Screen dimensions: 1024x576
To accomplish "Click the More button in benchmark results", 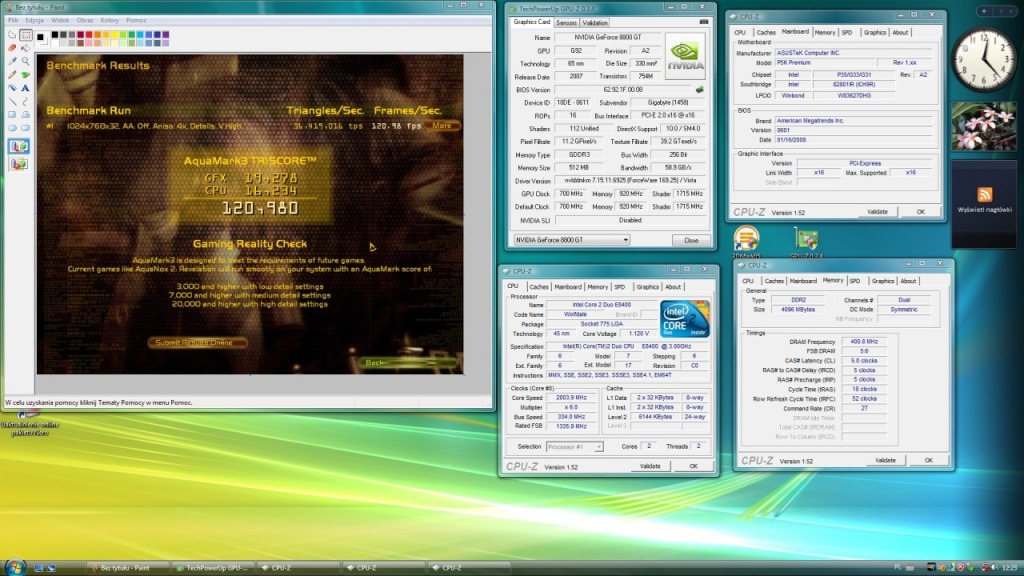I will [x=441, y=125].
